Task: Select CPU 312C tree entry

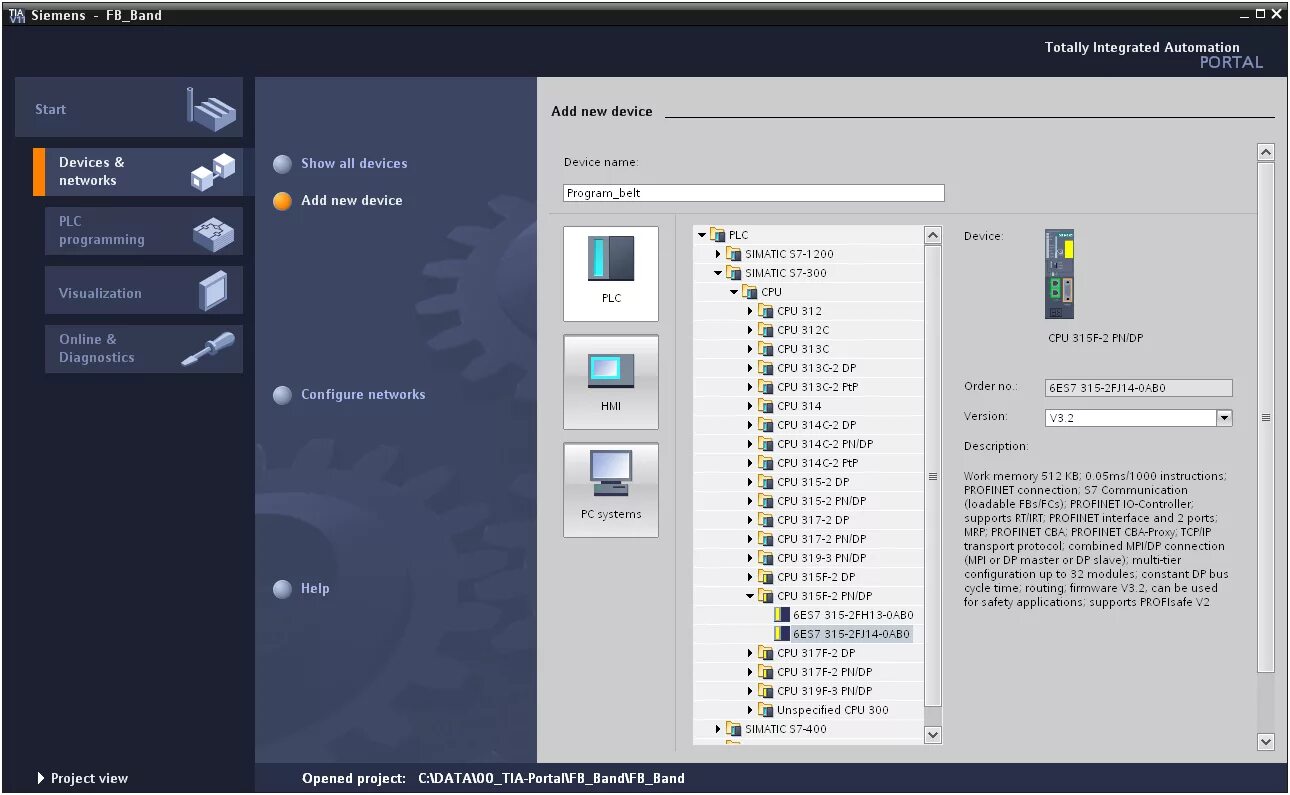Action: [803, 330]
